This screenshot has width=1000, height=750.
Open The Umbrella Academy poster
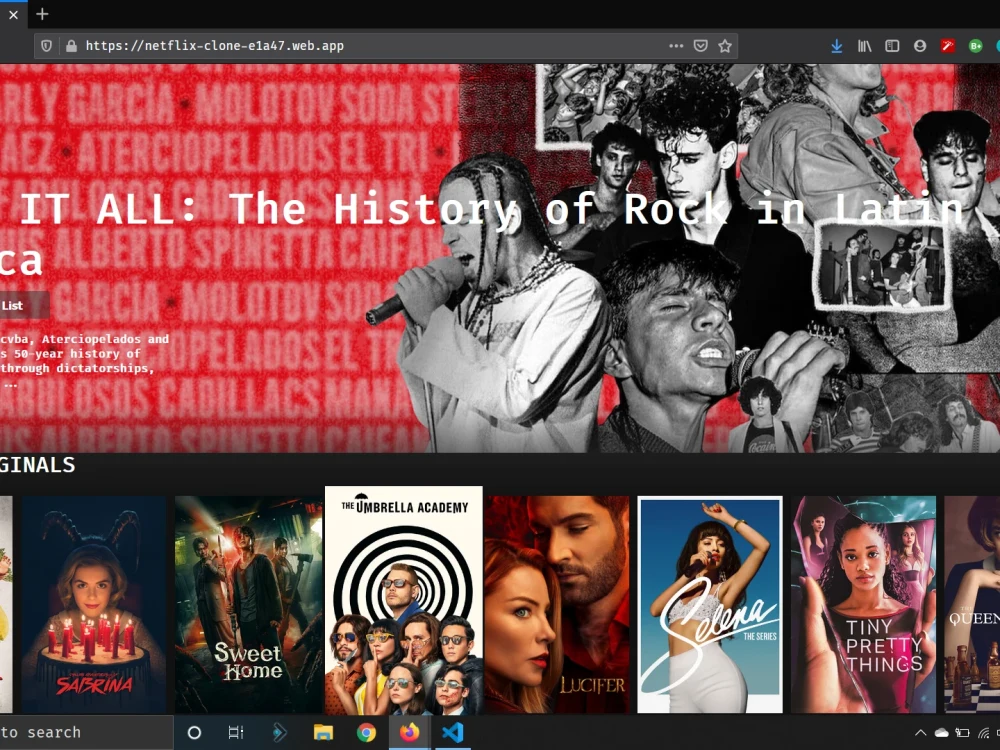(x=404, y=600)
